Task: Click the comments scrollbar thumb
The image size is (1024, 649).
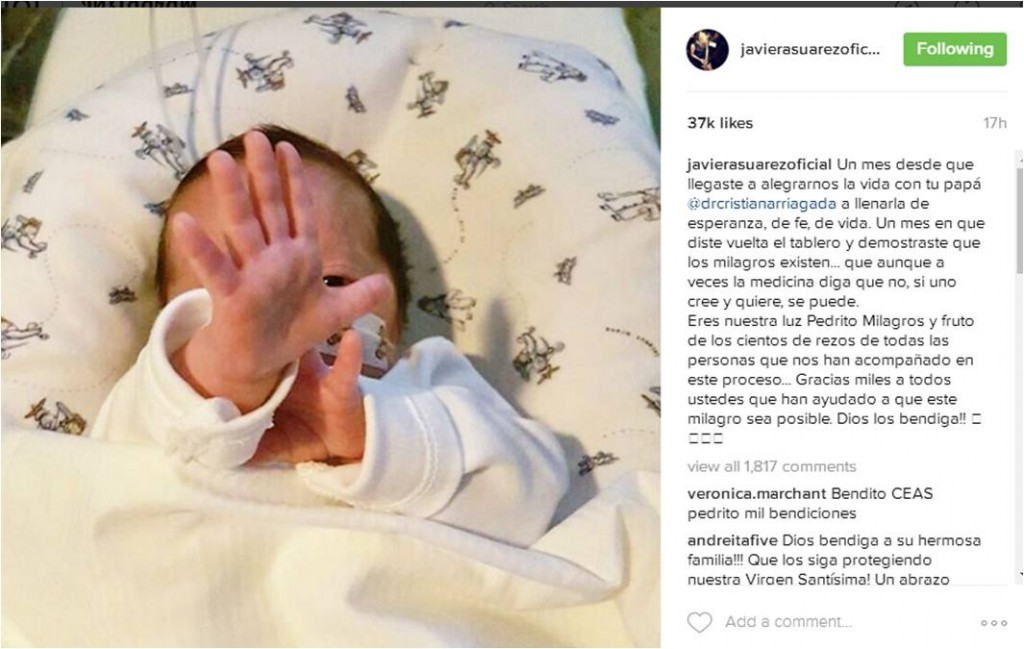Action: [1019, 219]
